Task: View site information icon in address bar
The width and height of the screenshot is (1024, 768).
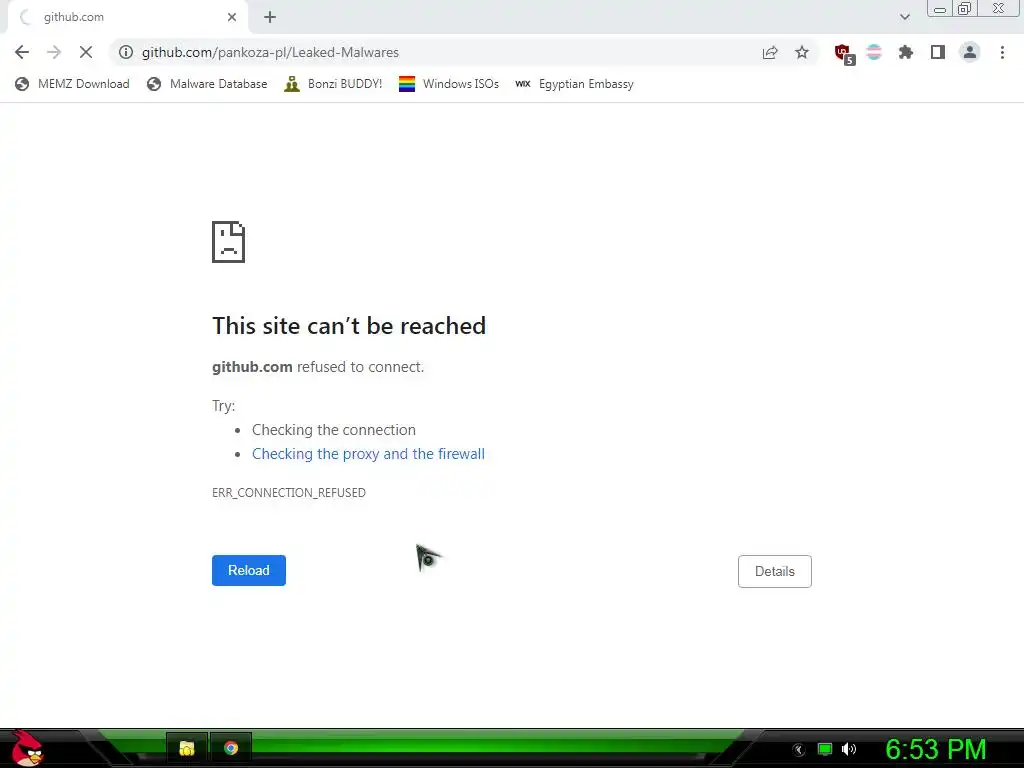Action: pyautogui.click(x=126, y=52)
